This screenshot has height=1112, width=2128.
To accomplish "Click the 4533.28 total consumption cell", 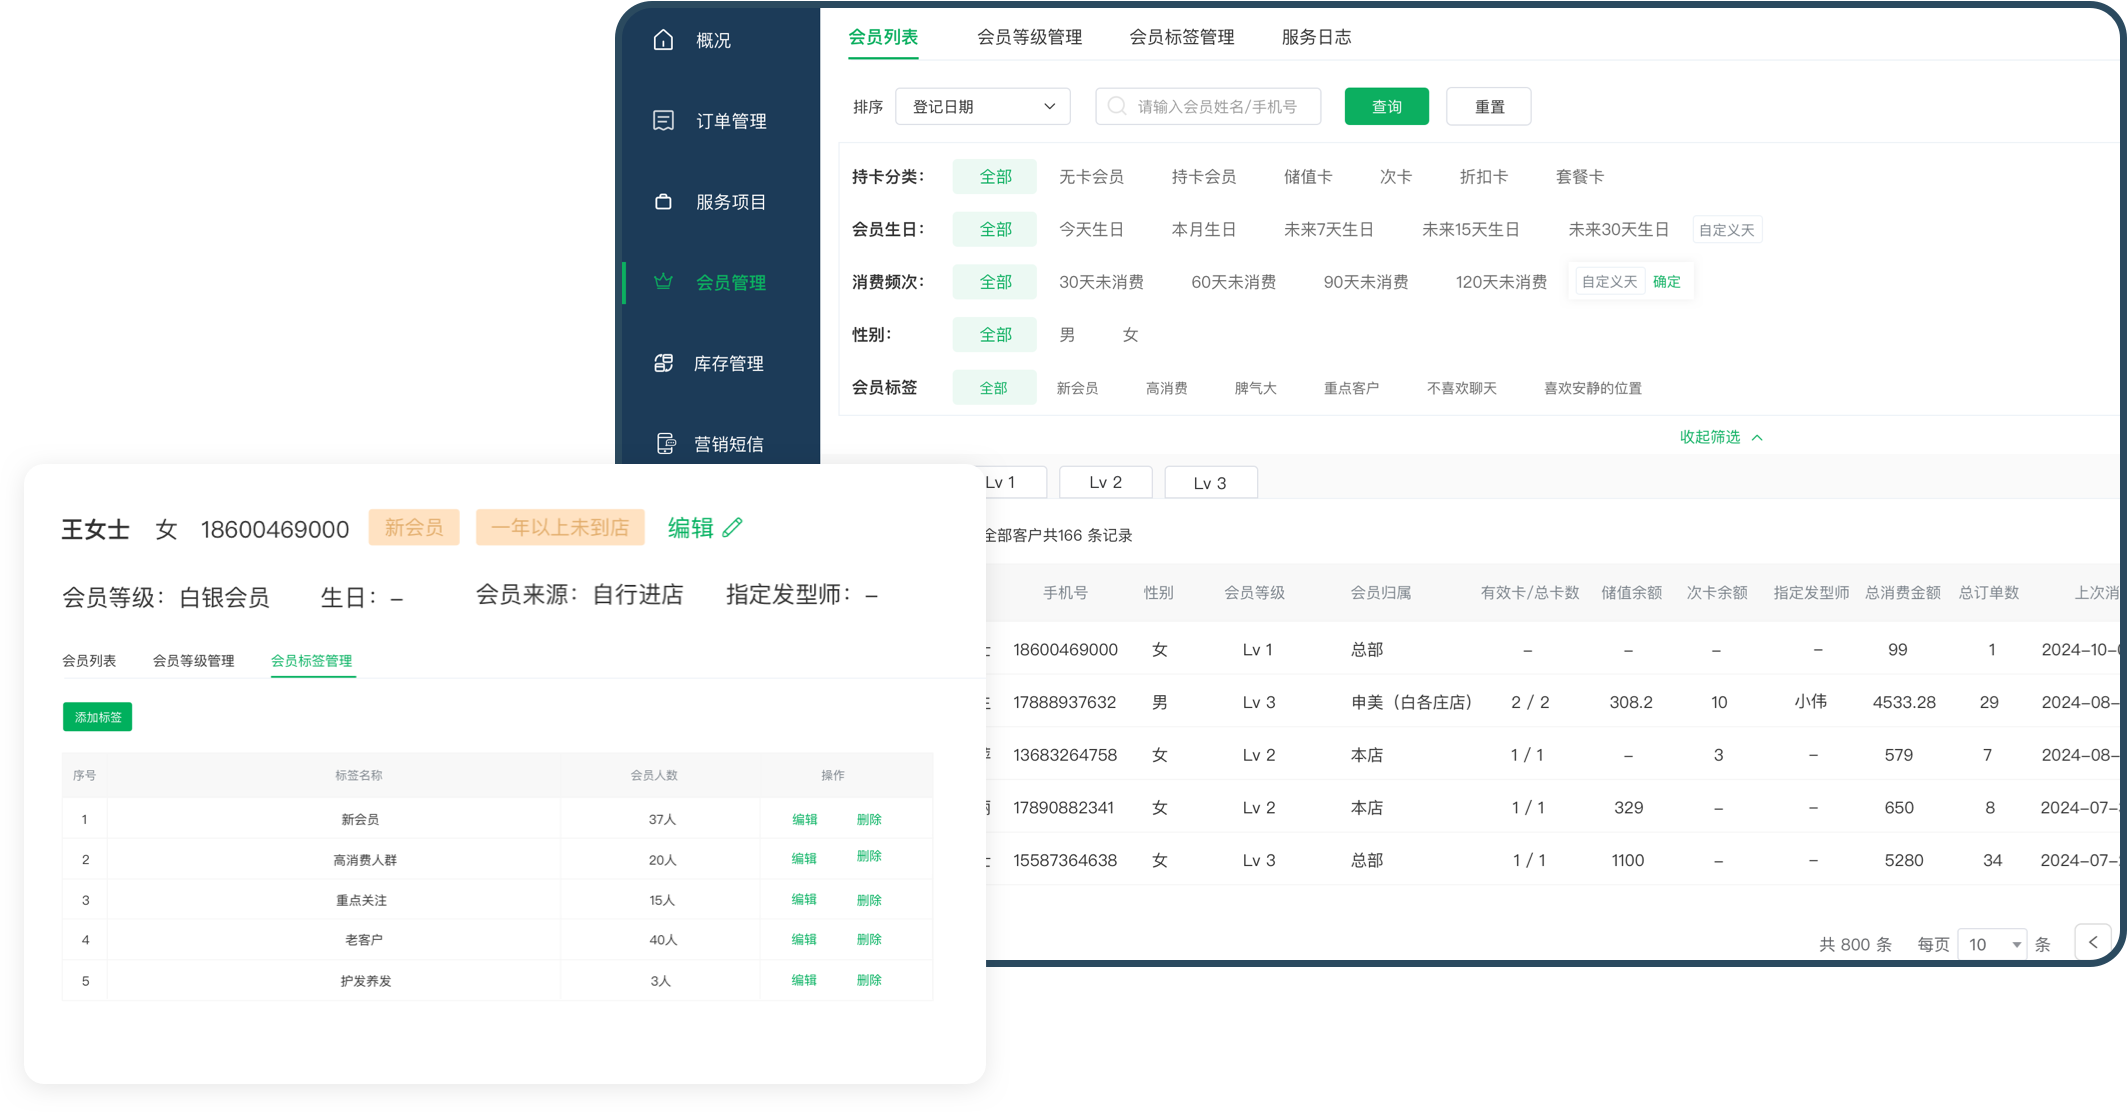I will 1904,702.
